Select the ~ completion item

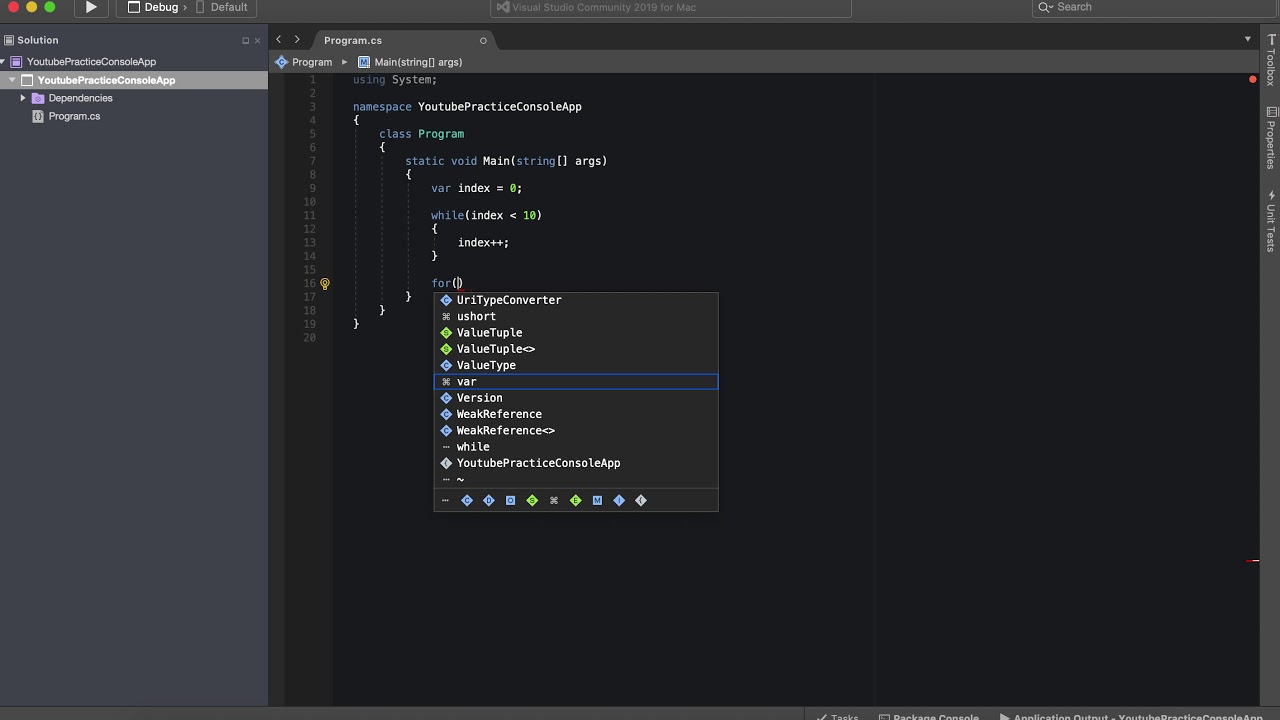point(576,479)
